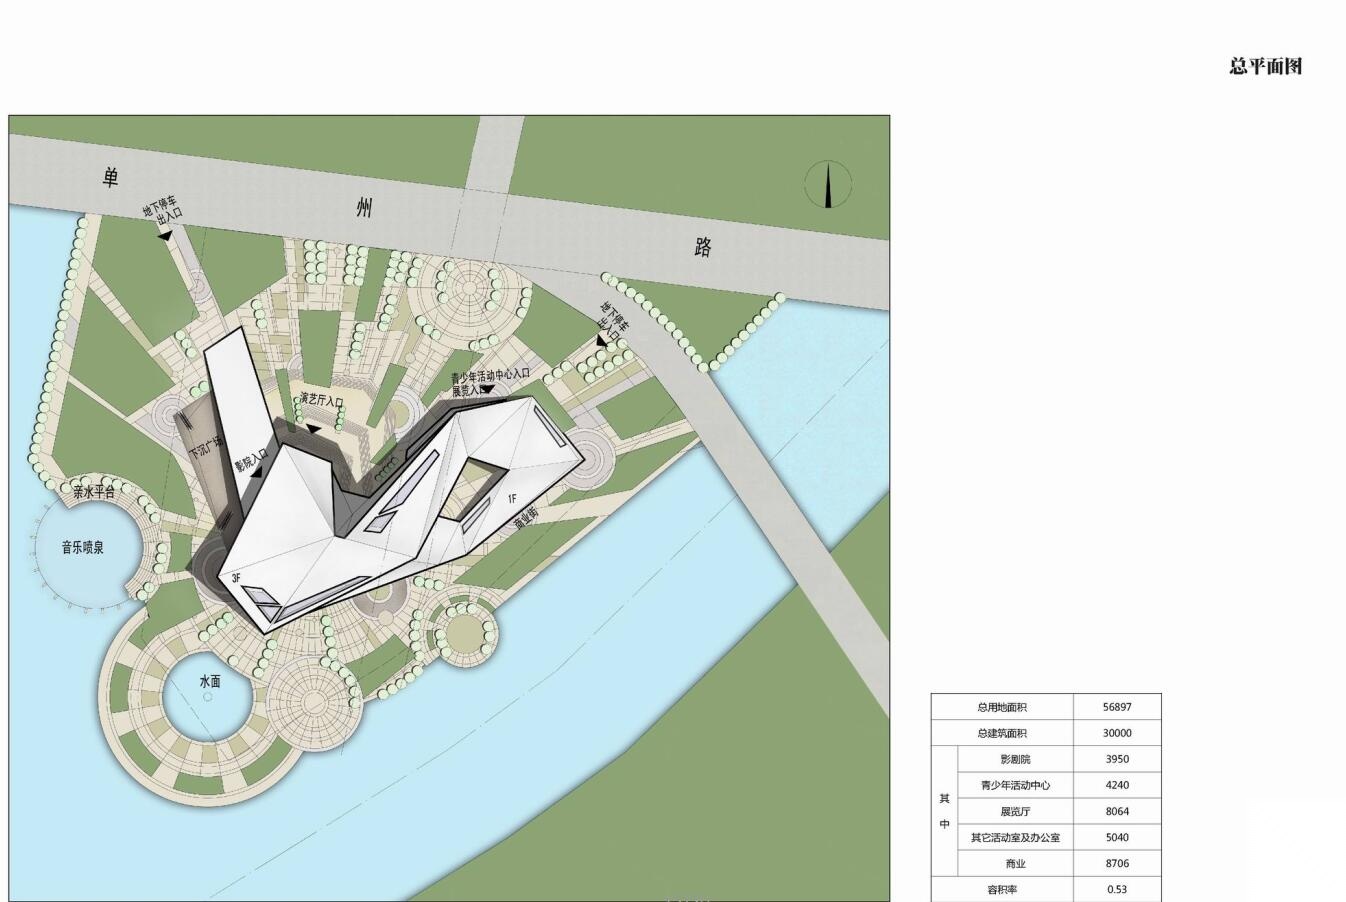This screenshot has width=1346, height=902.
Task: Click the value 8064 in the table
Action: coord(1117,811)
